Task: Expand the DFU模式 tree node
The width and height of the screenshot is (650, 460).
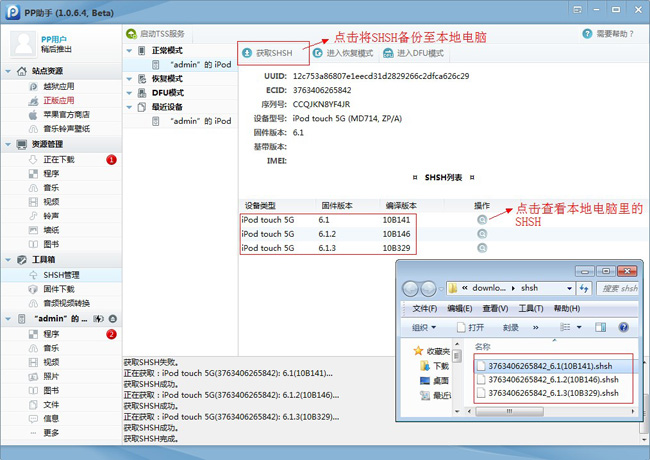Action: pos(129,92)
